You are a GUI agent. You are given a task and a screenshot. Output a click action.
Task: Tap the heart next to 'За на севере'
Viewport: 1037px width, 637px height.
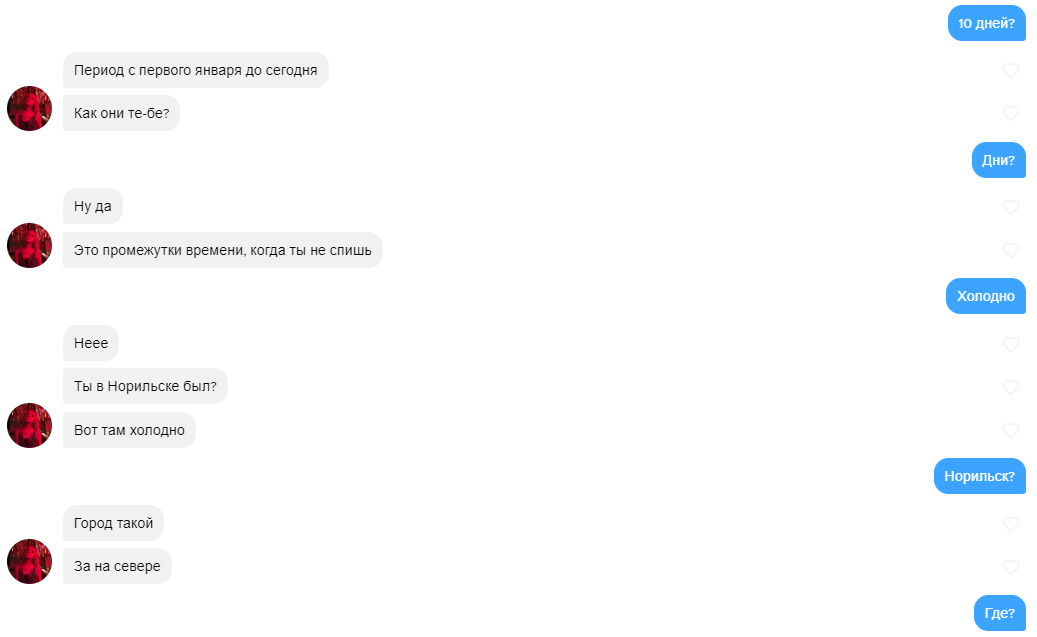coord(1011,567)
